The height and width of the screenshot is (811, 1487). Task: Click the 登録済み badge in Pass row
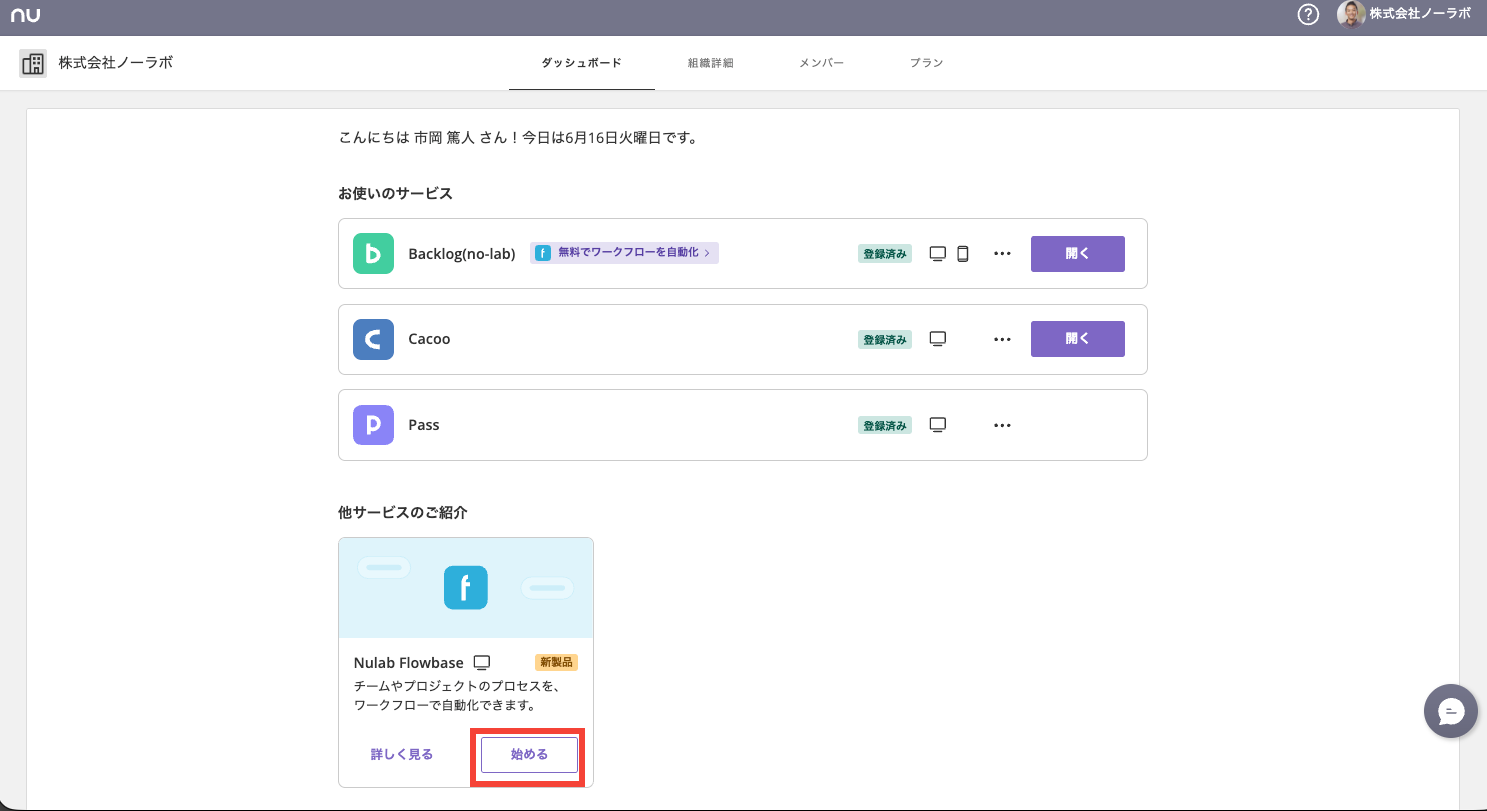[x=885, y=425]
